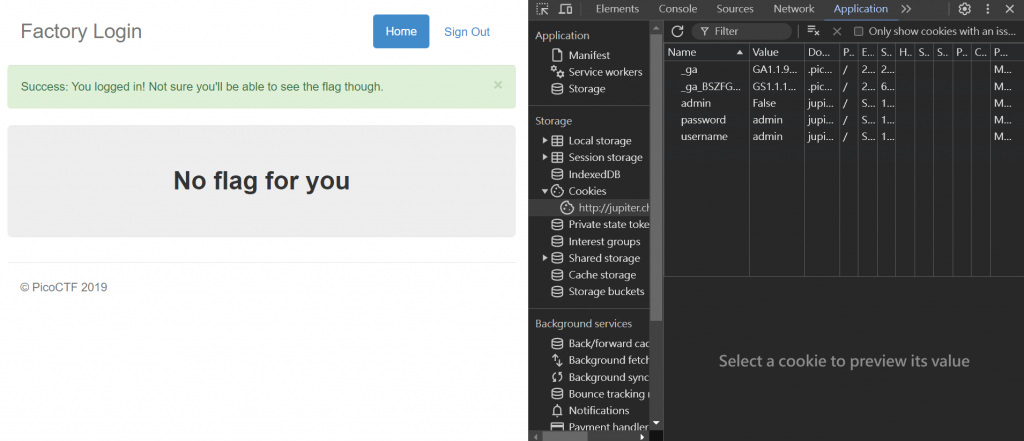Click sidebar scroll down arrow

point(656,423)
